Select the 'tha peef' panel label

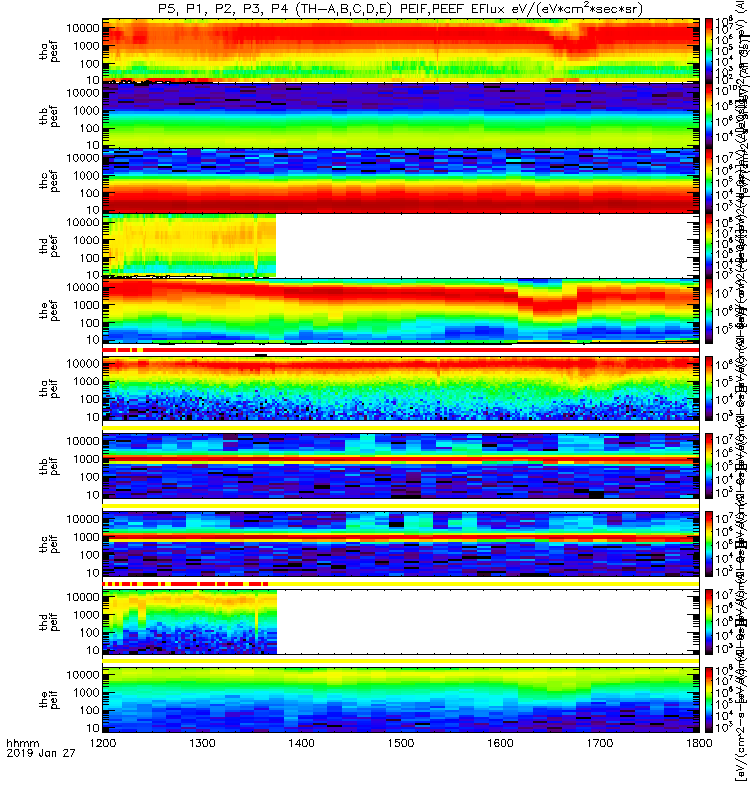[x=49, y=52]
